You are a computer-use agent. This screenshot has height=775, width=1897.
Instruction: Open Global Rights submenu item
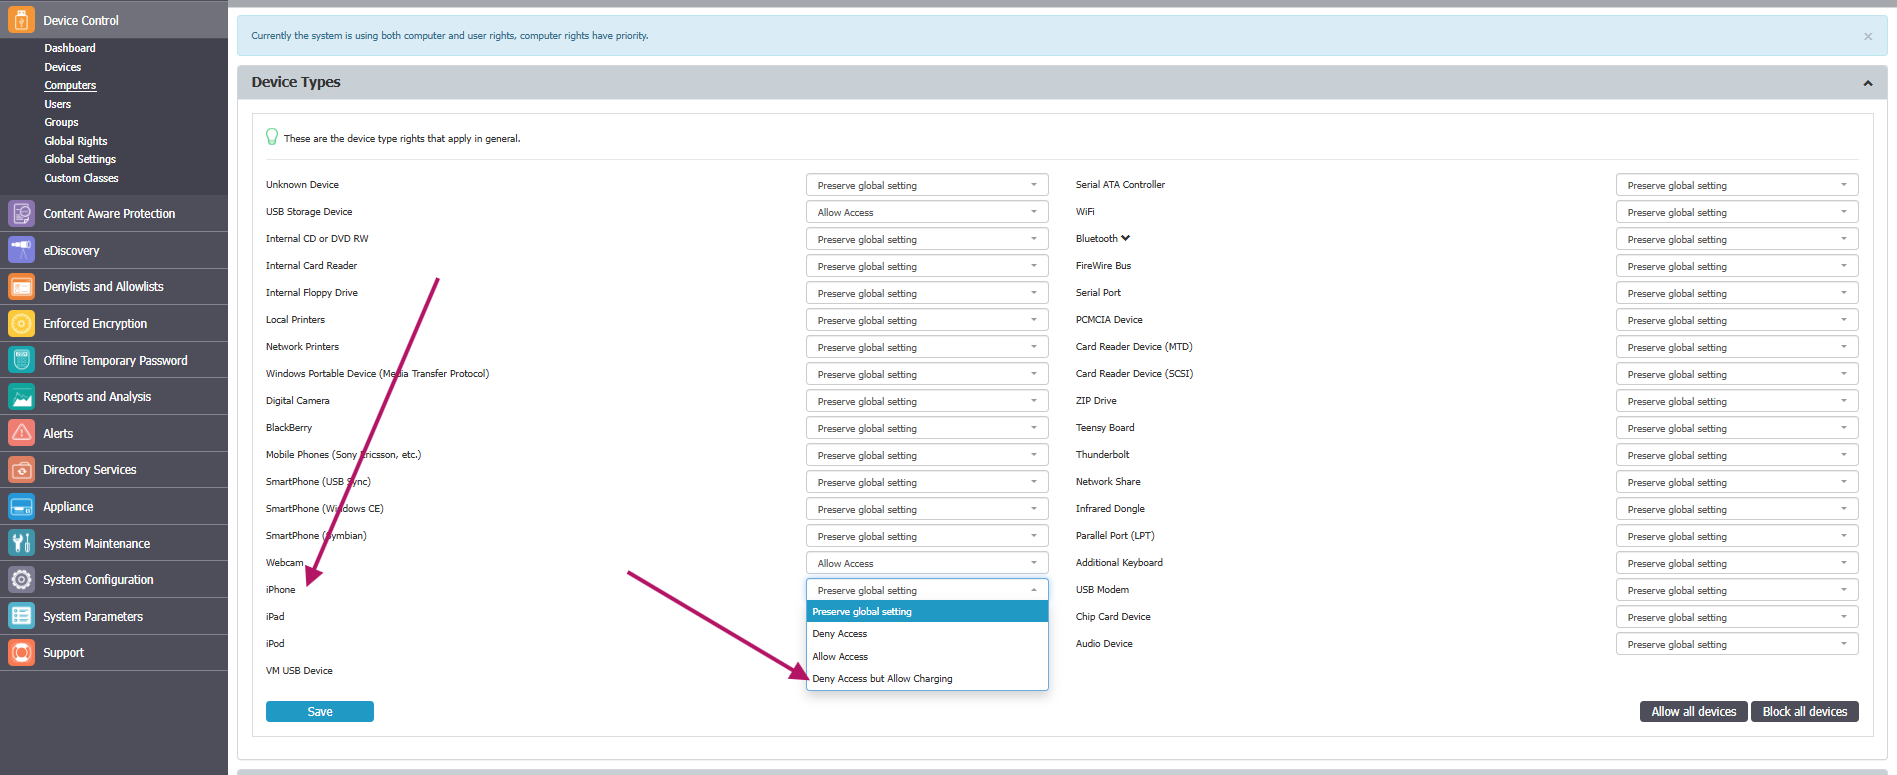pyautogui.click(x=76, y=141)
